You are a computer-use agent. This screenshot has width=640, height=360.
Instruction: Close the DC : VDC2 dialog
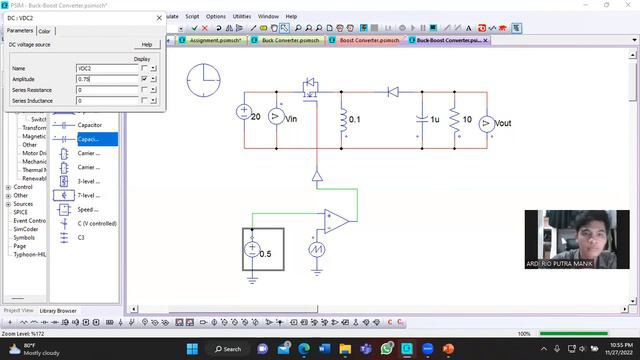tap(159, 18)
